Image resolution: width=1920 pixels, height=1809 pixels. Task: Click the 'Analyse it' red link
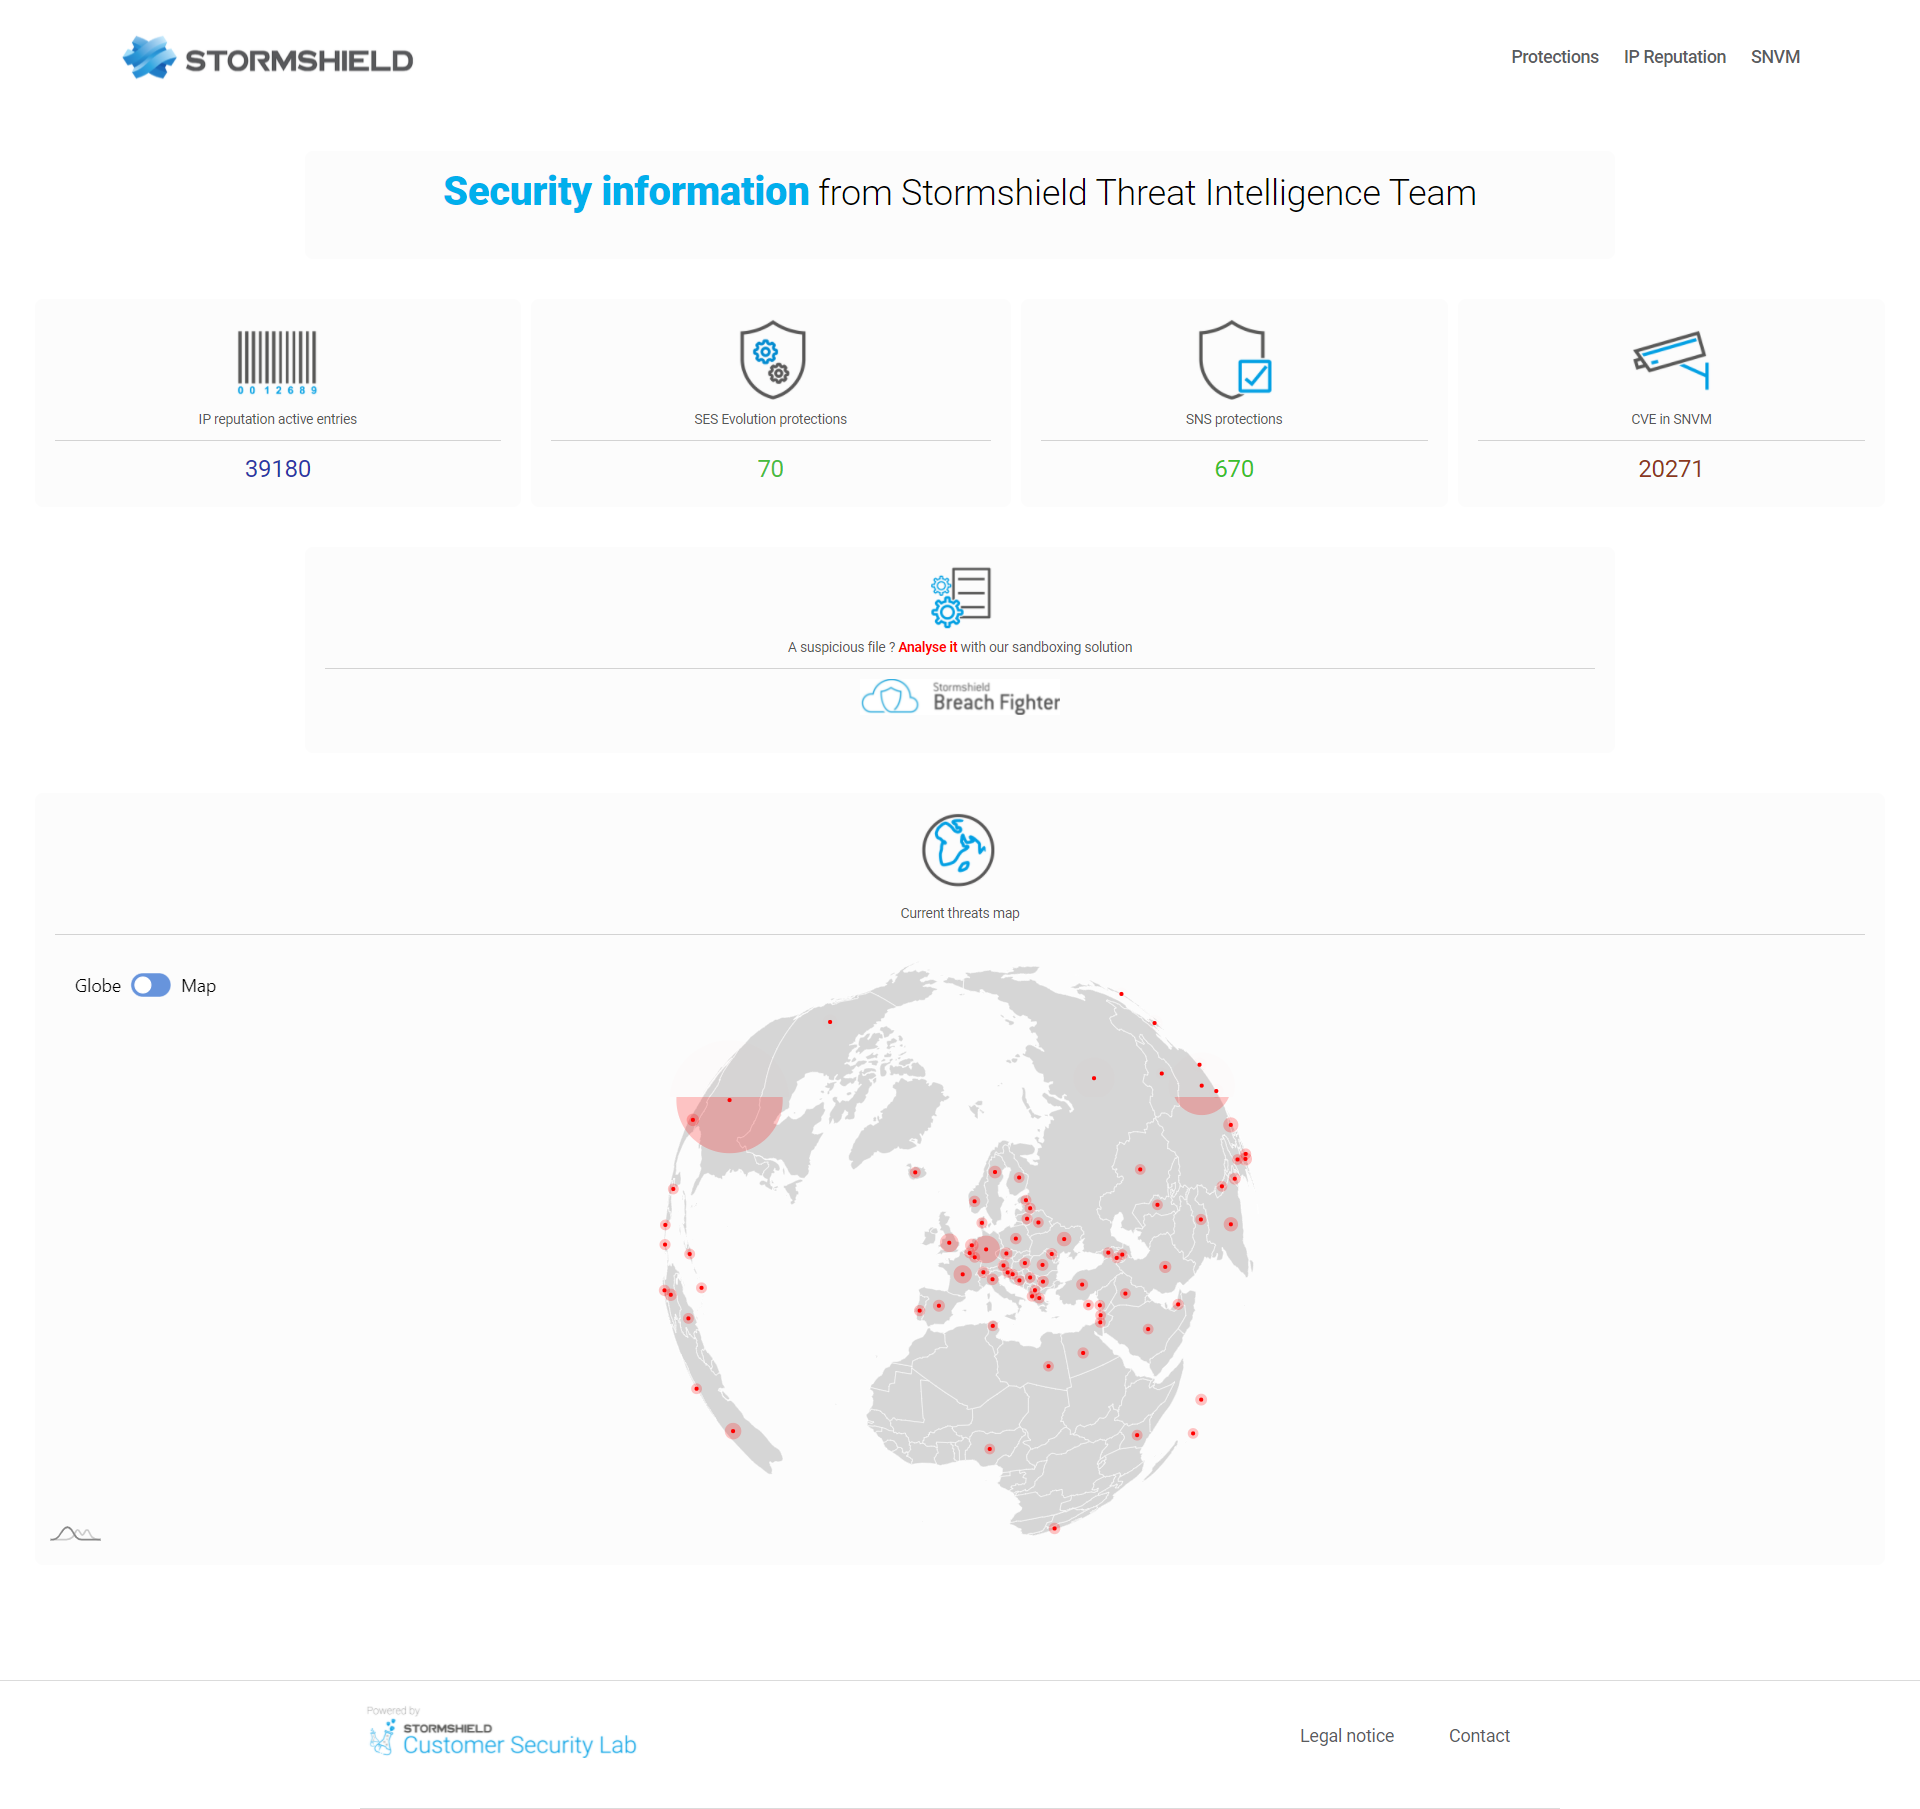click(x=927, y=647)
